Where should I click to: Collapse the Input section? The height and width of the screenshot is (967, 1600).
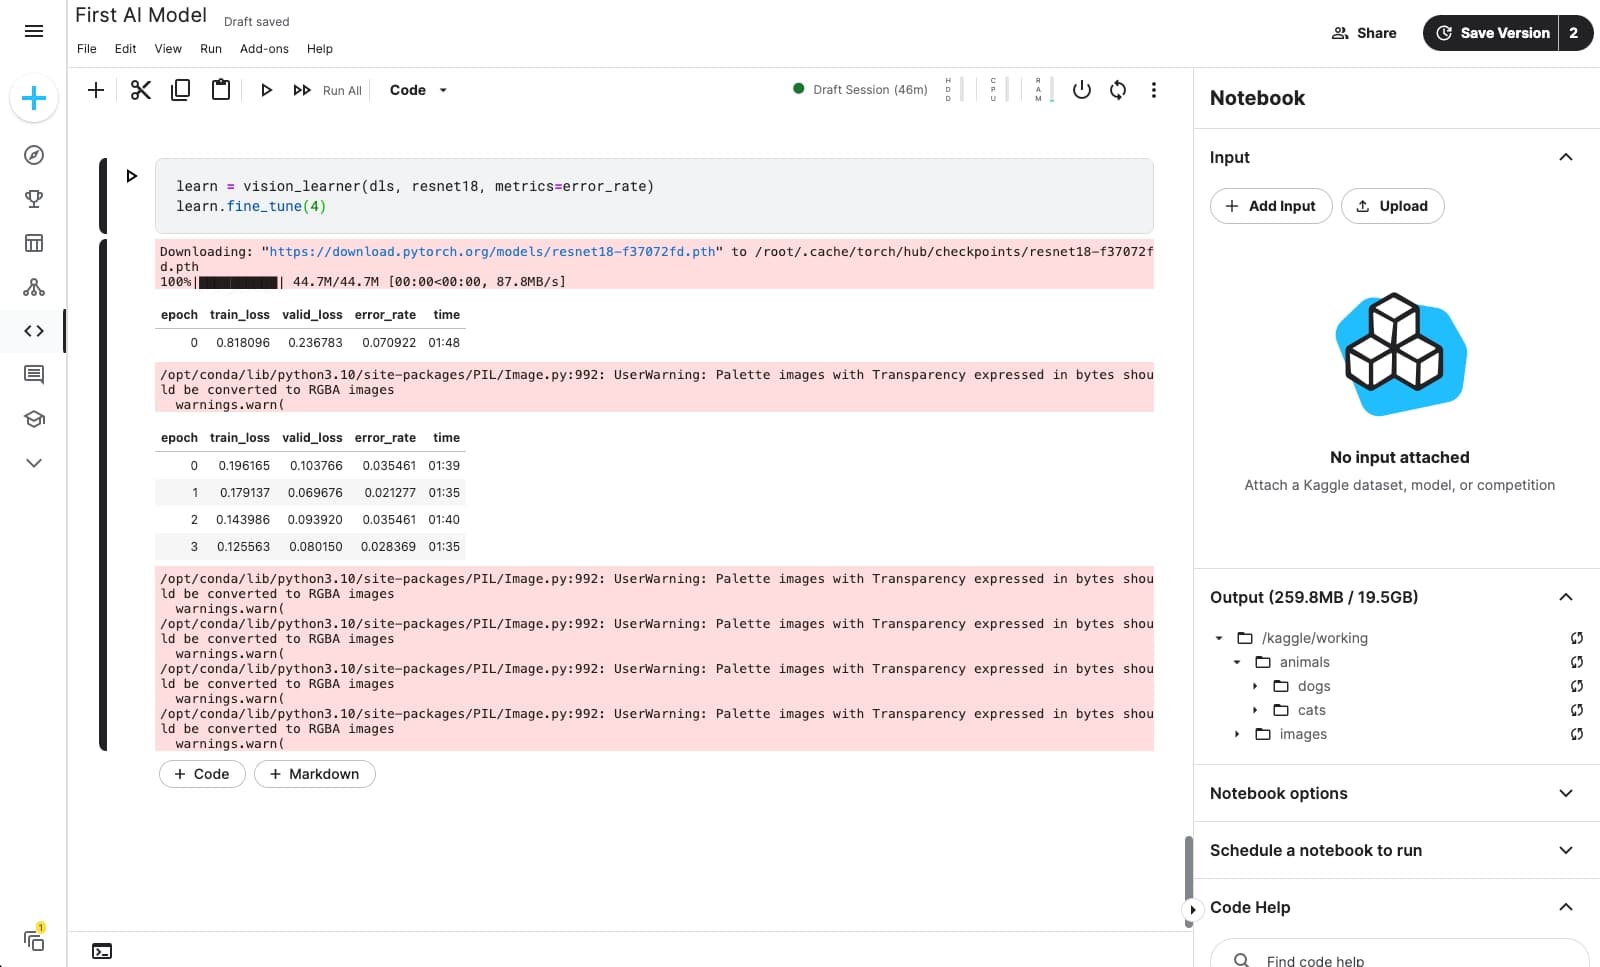(x=1565, y=157)
